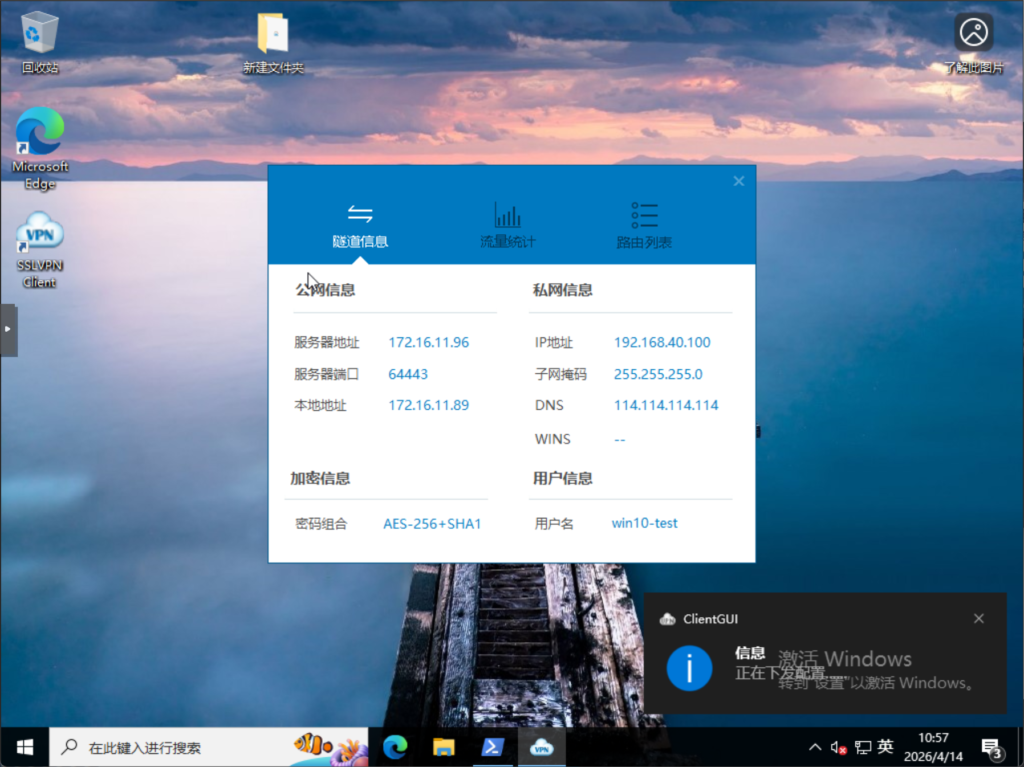
Task: Click the 隧道信息 tunnel arrows icon
Action: click(x=360, y=213)
